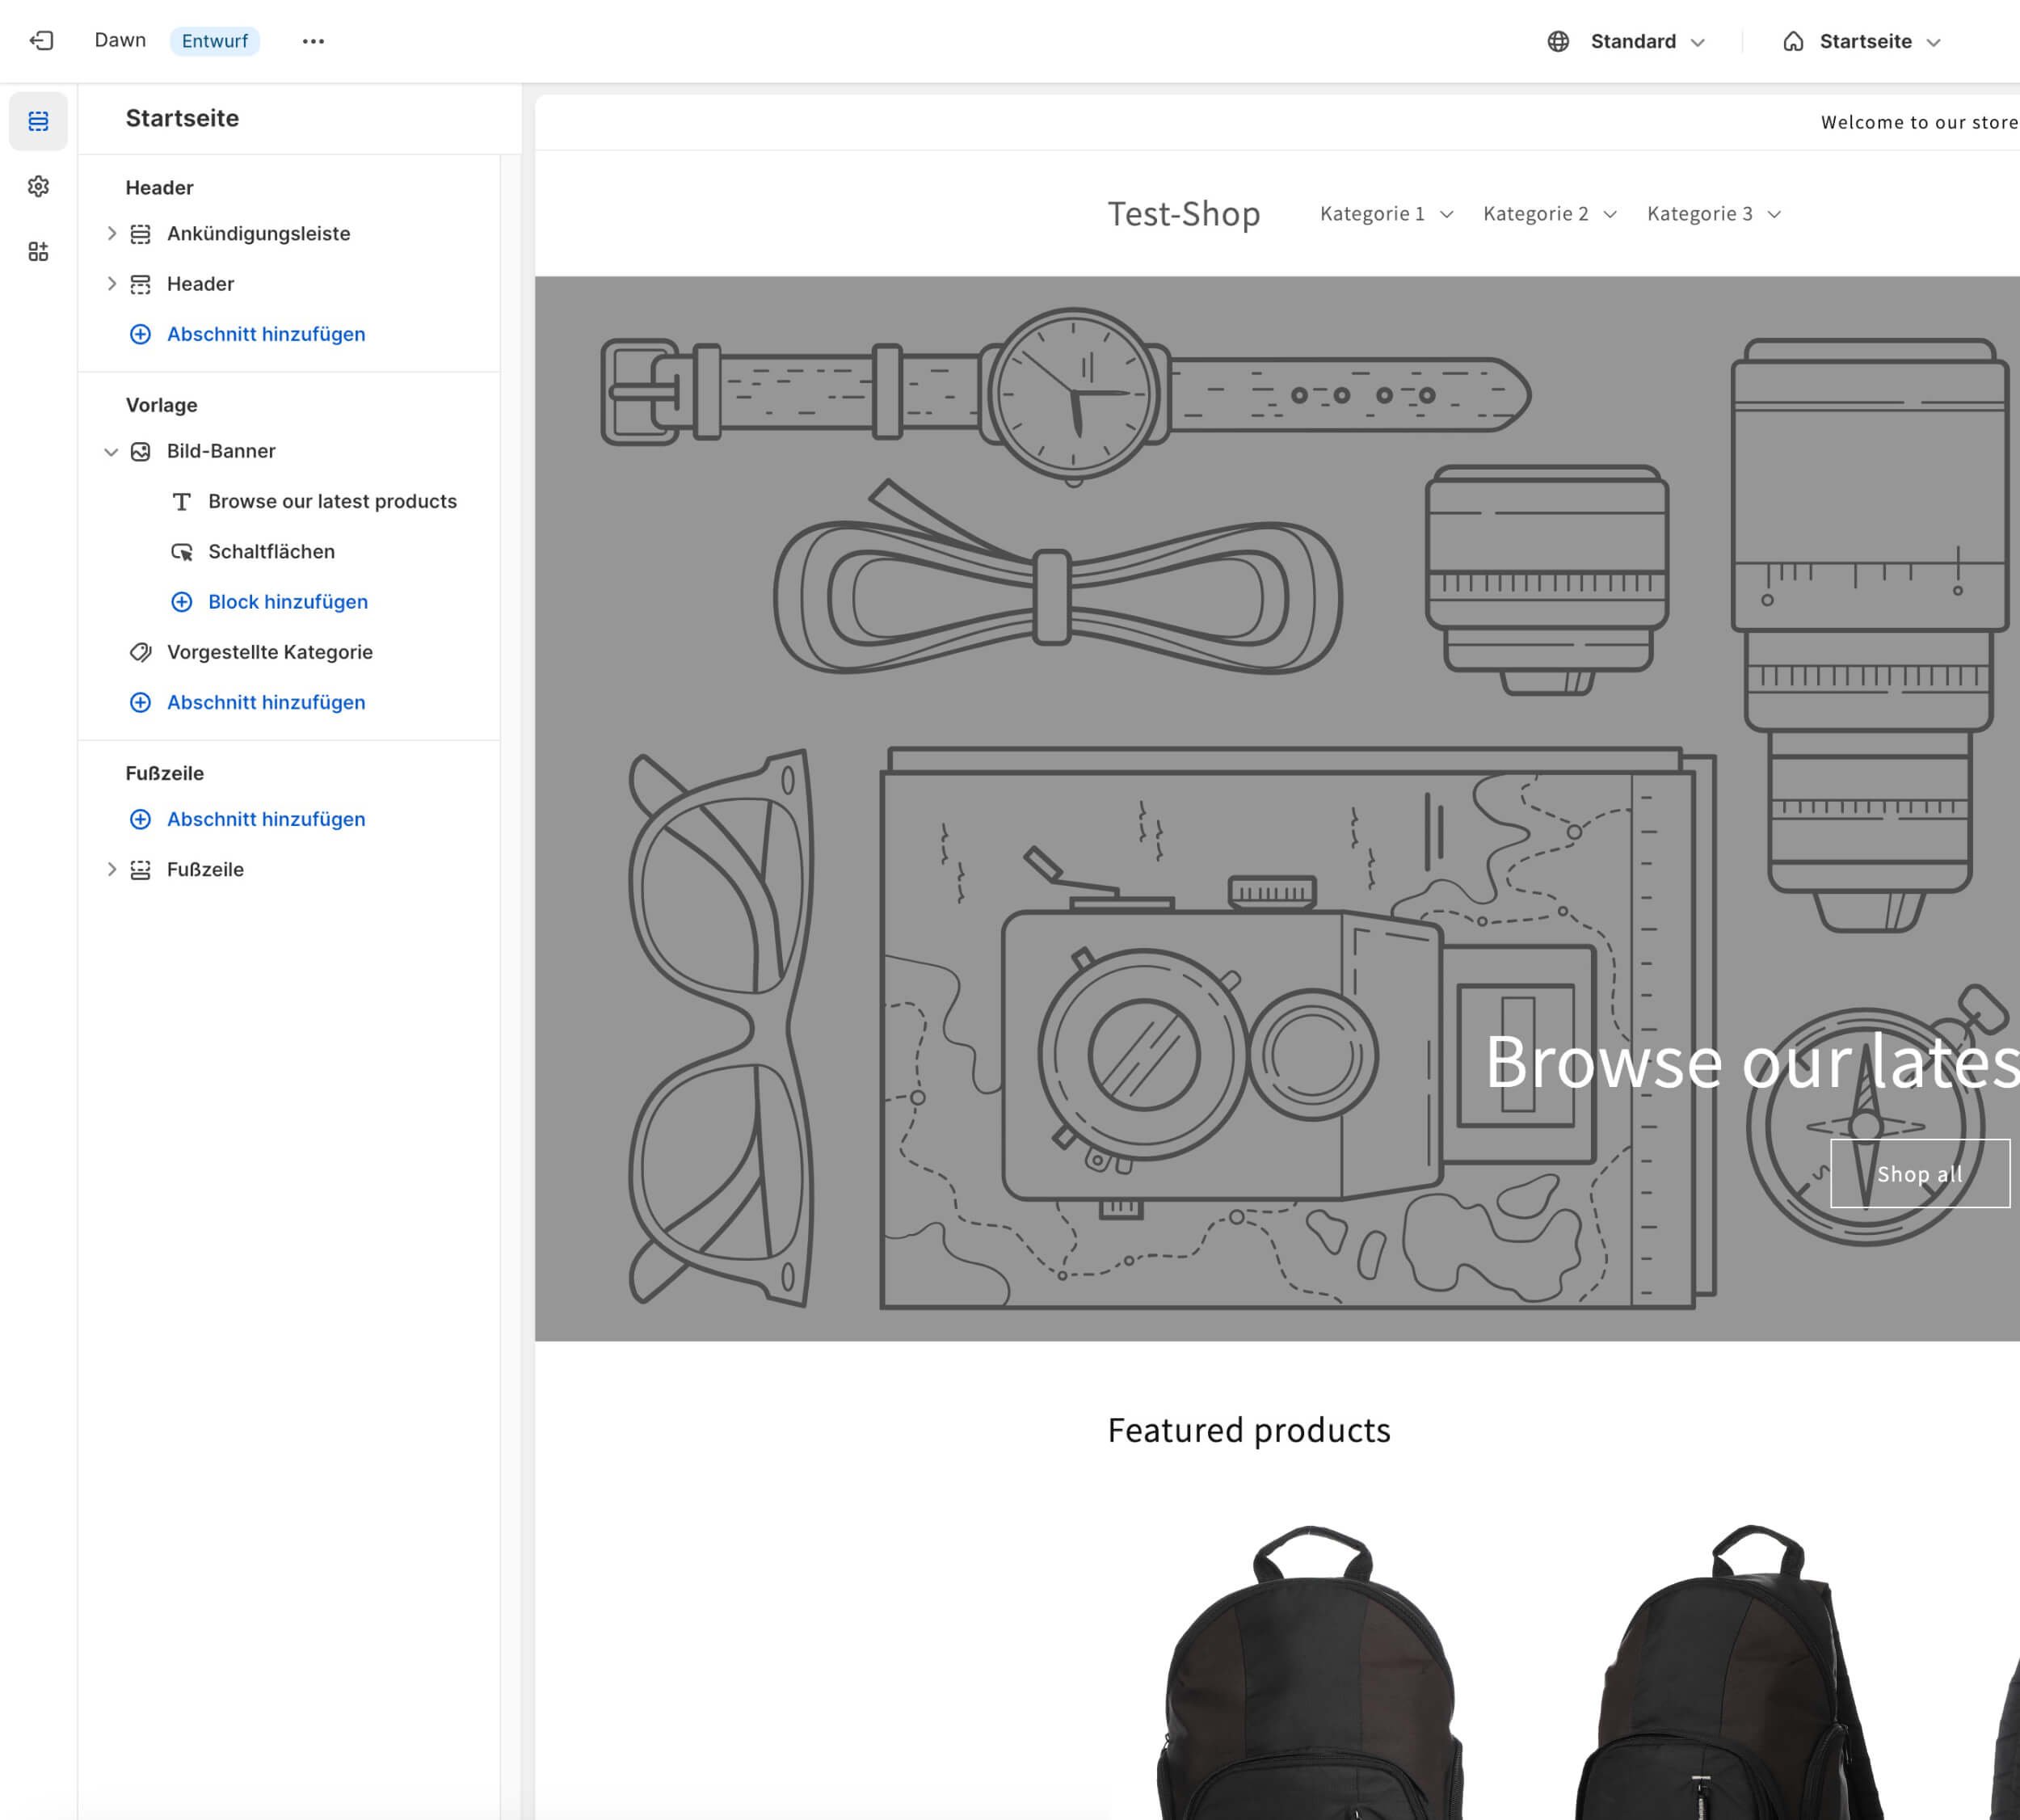Open the three-dot theme actions menu
The width and height of the screenshot is (2020, 1820).
(x=313, y=41)
